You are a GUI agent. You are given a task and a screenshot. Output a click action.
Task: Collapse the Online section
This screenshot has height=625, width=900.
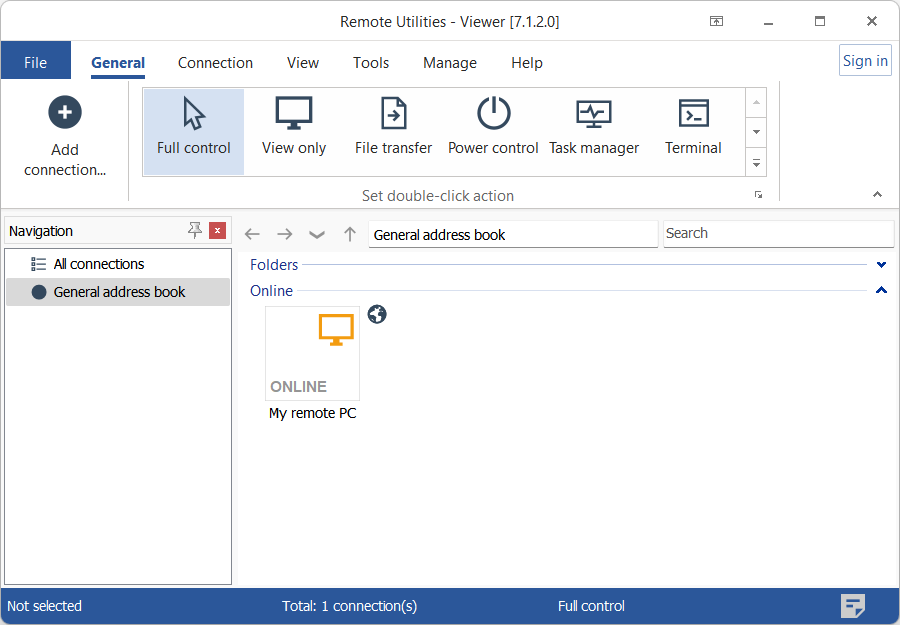pyautogui.click(x=881, y=291)
